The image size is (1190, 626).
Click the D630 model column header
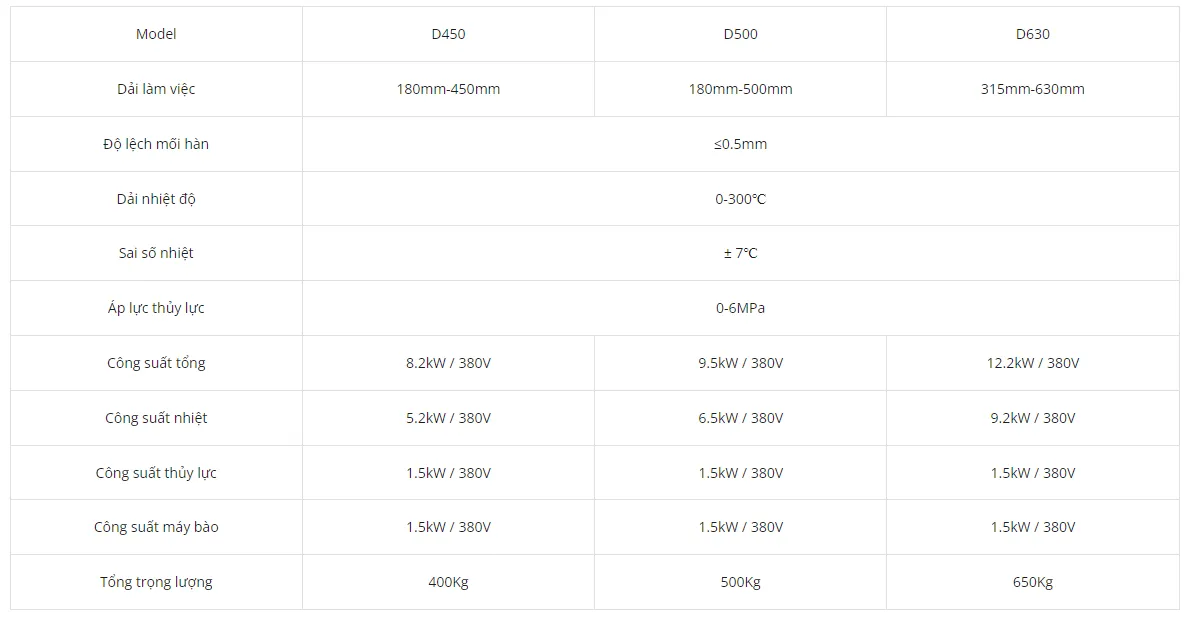pyautogui.click(x=1032, y=34)
